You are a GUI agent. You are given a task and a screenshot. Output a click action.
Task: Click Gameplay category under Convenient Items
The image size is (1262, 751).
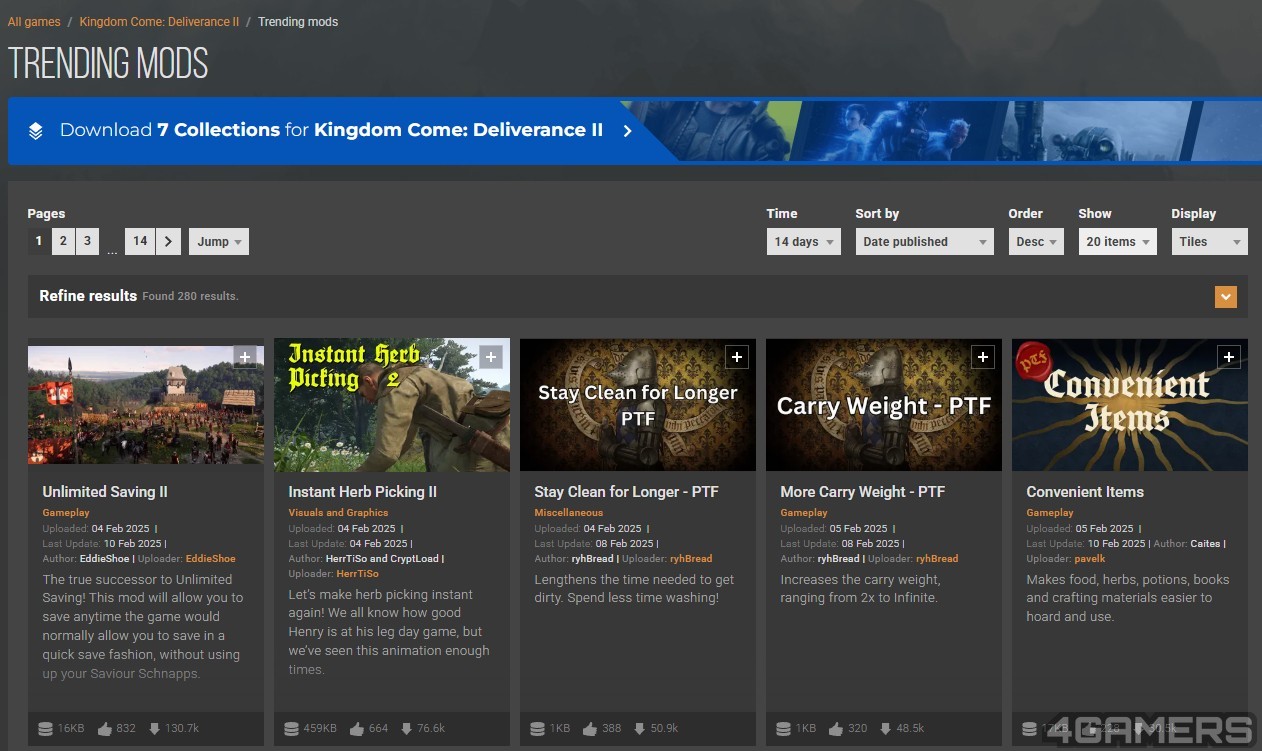1050,513
